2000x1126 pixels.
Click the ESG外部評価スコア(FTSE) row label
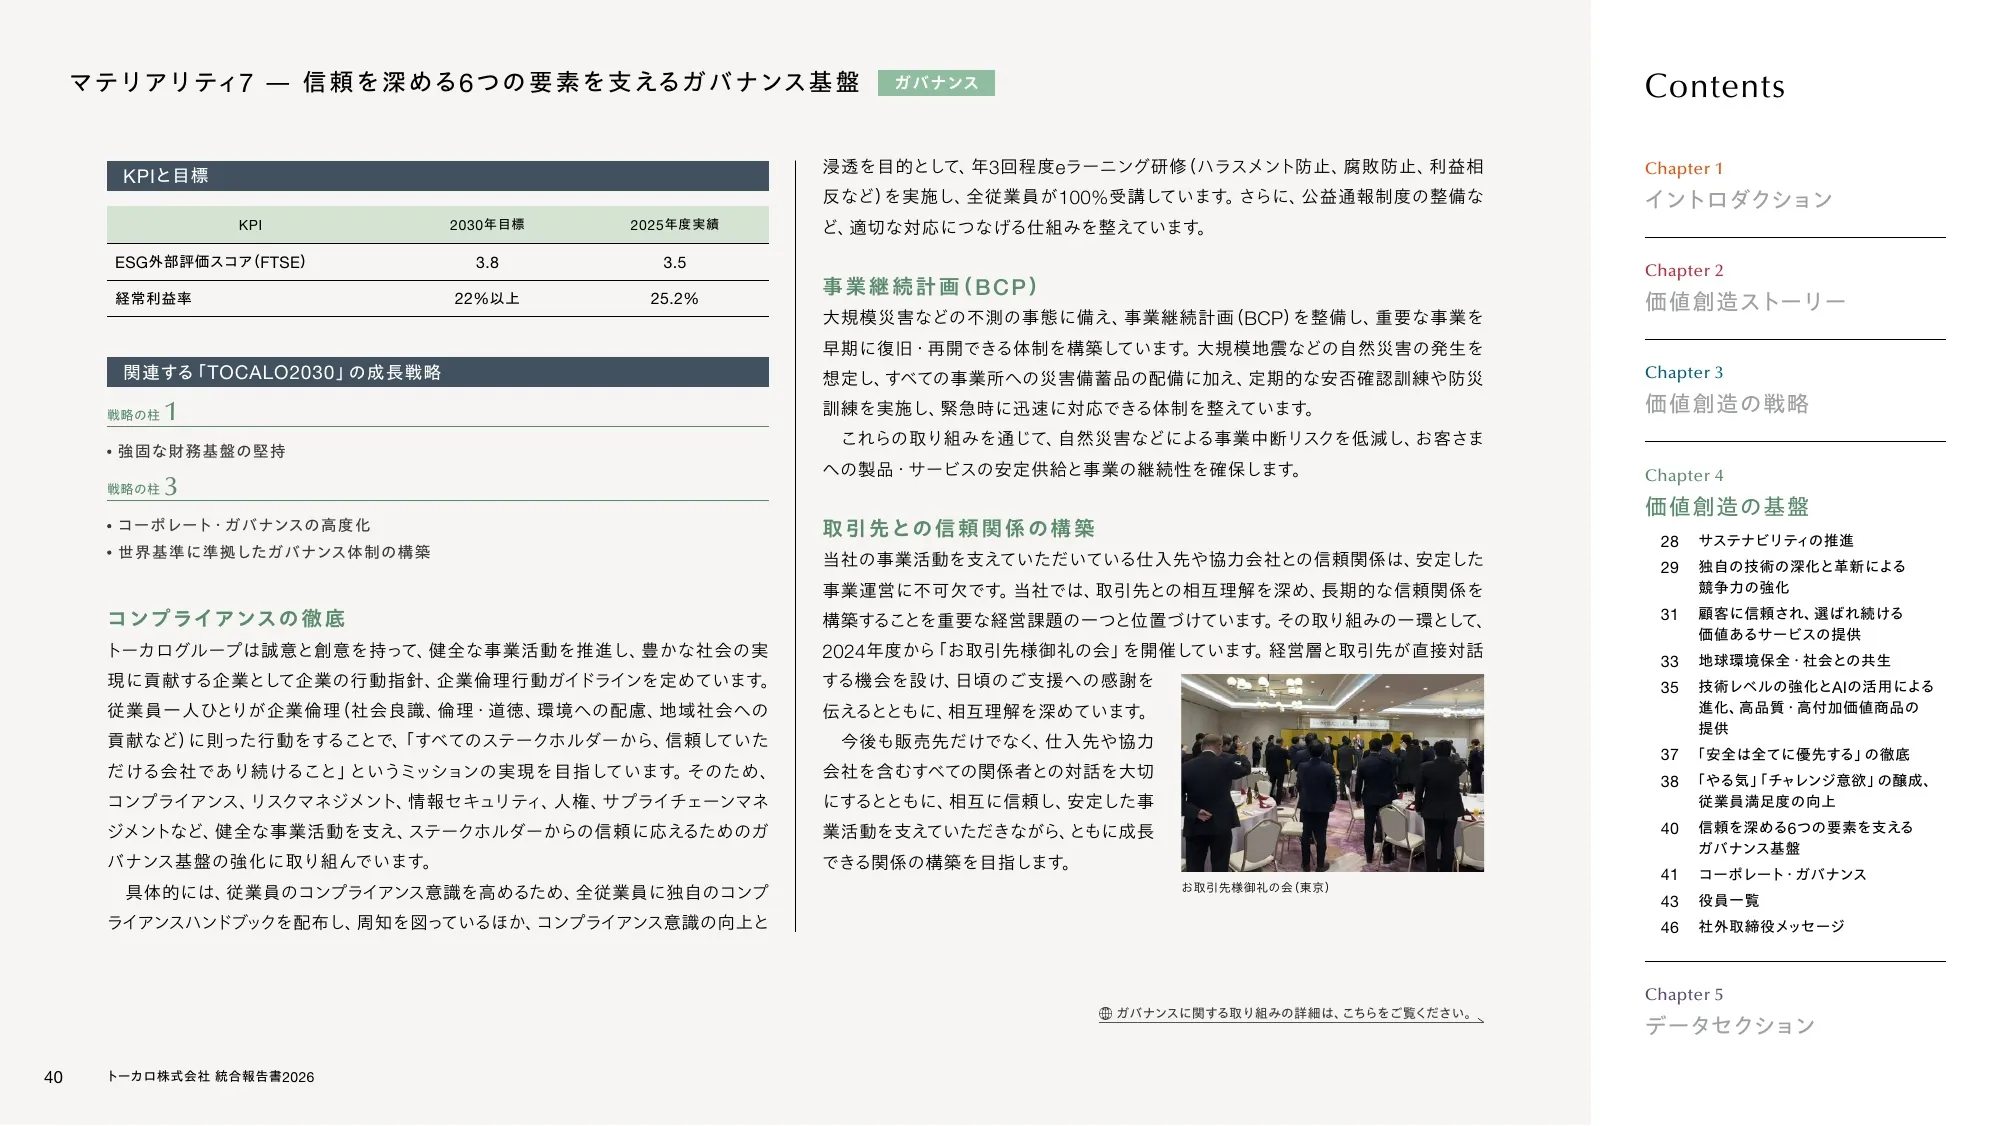coord(211,262)
